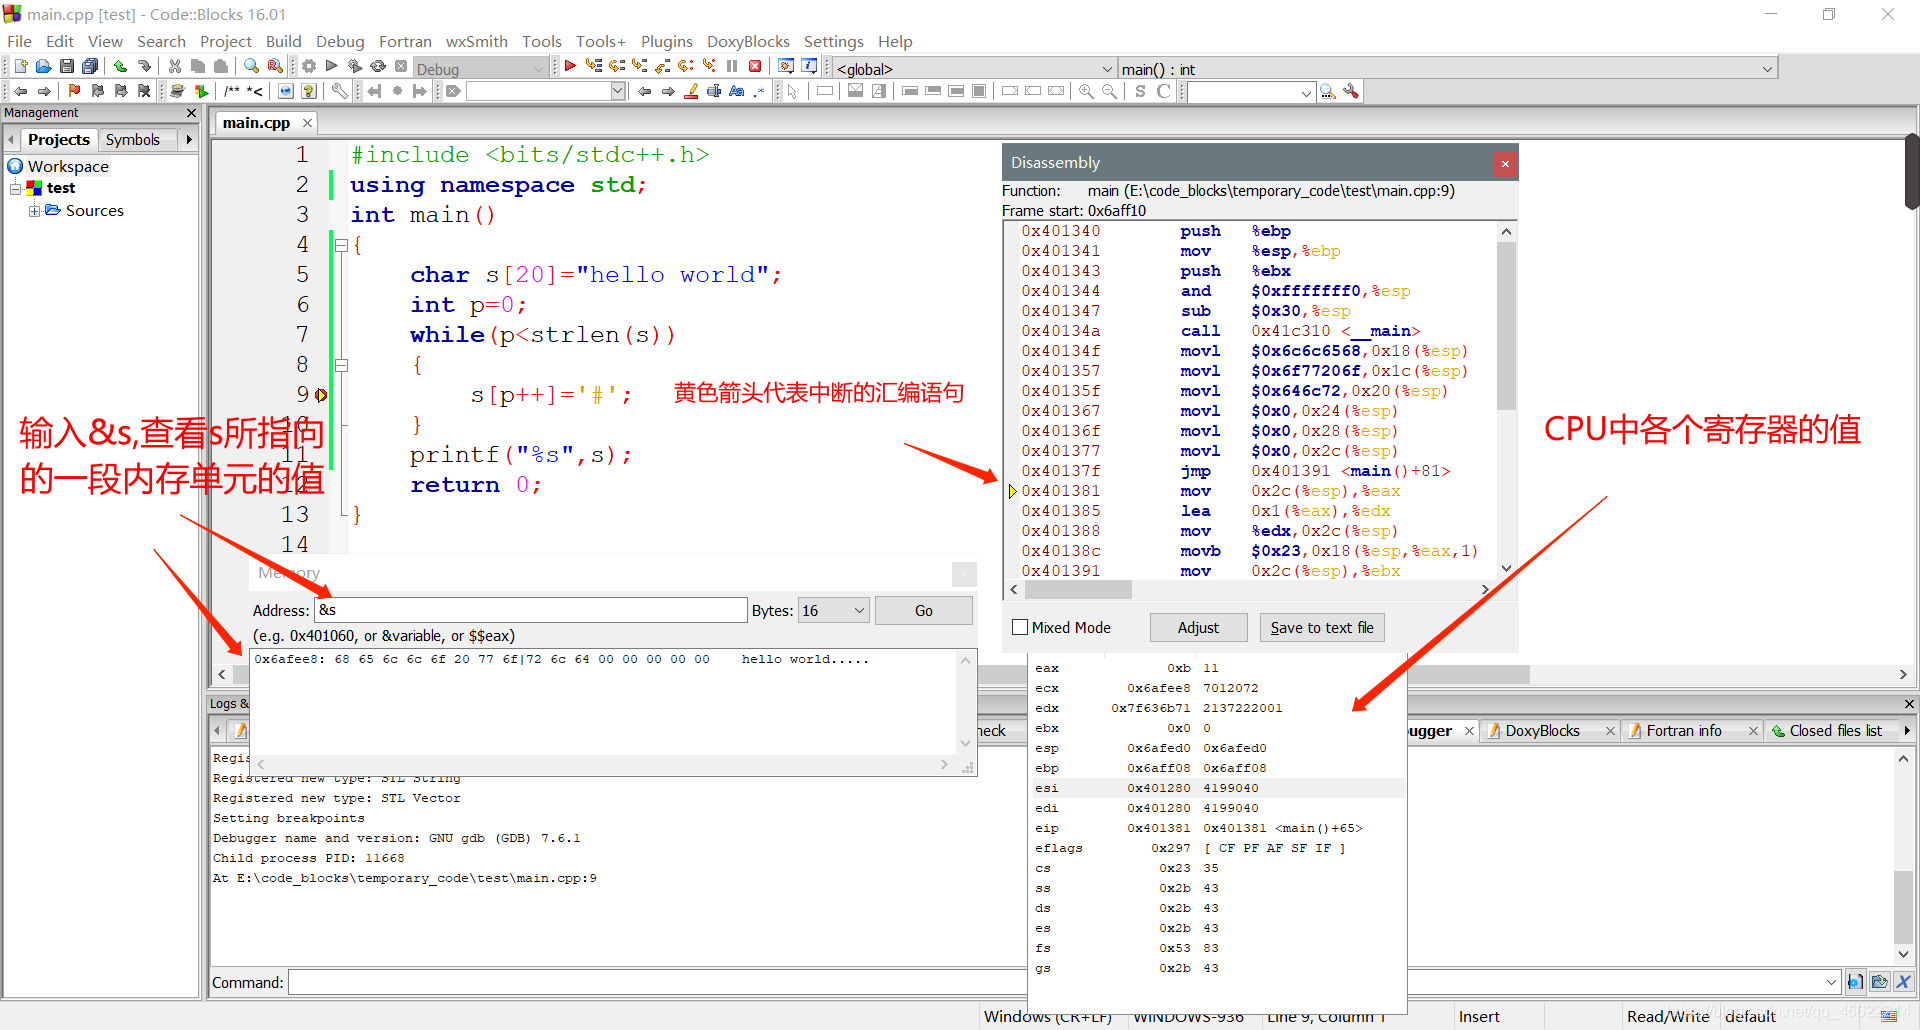Switch to the Fortran info tab
The image size is (1920, 1030).
click(x=1683, y=731)
